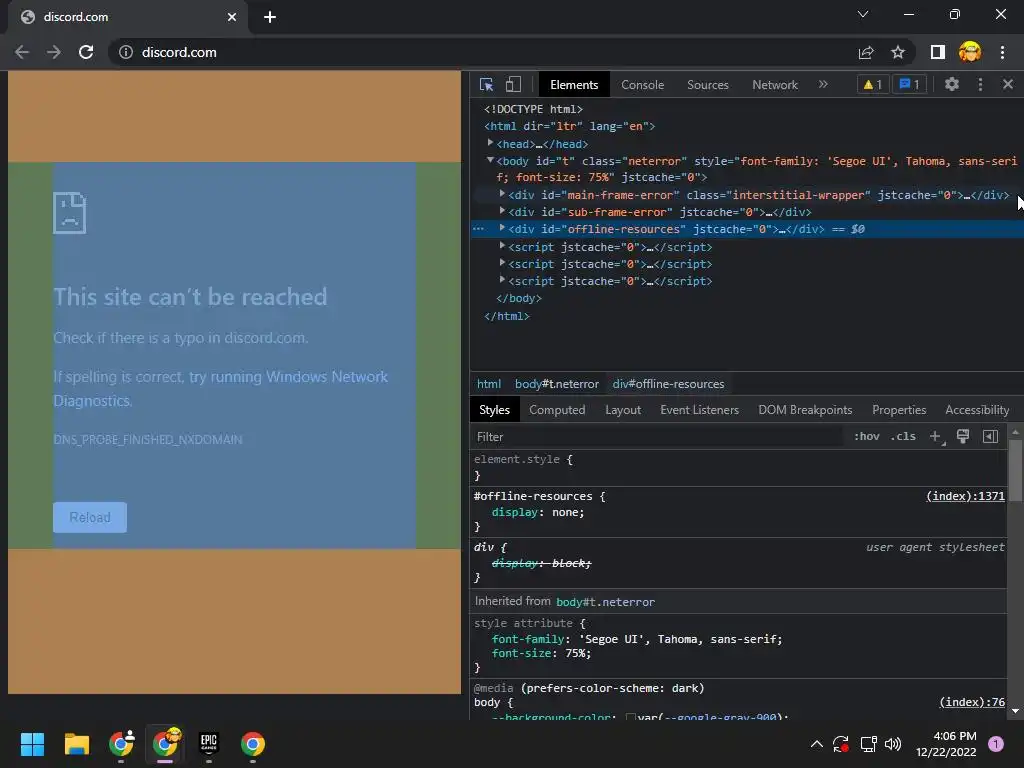Open the Properties tab
This screenshot has width=1024, height=768.
pos(899,410)
